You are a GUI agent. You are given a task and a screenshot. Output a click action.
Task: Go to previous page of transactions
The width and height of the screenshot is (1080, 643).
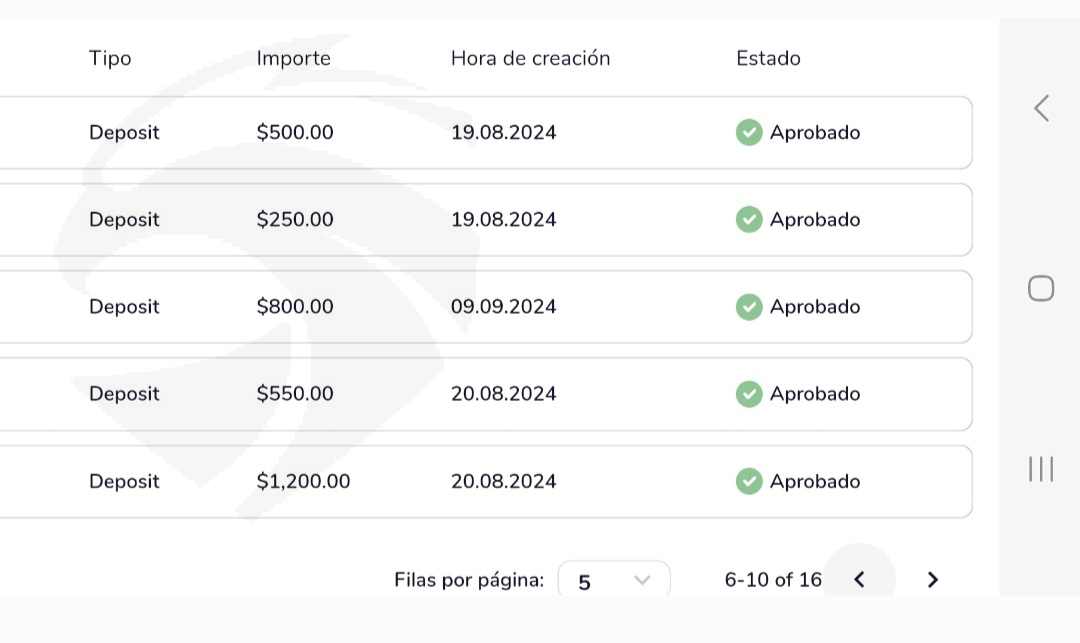(859, 579)
